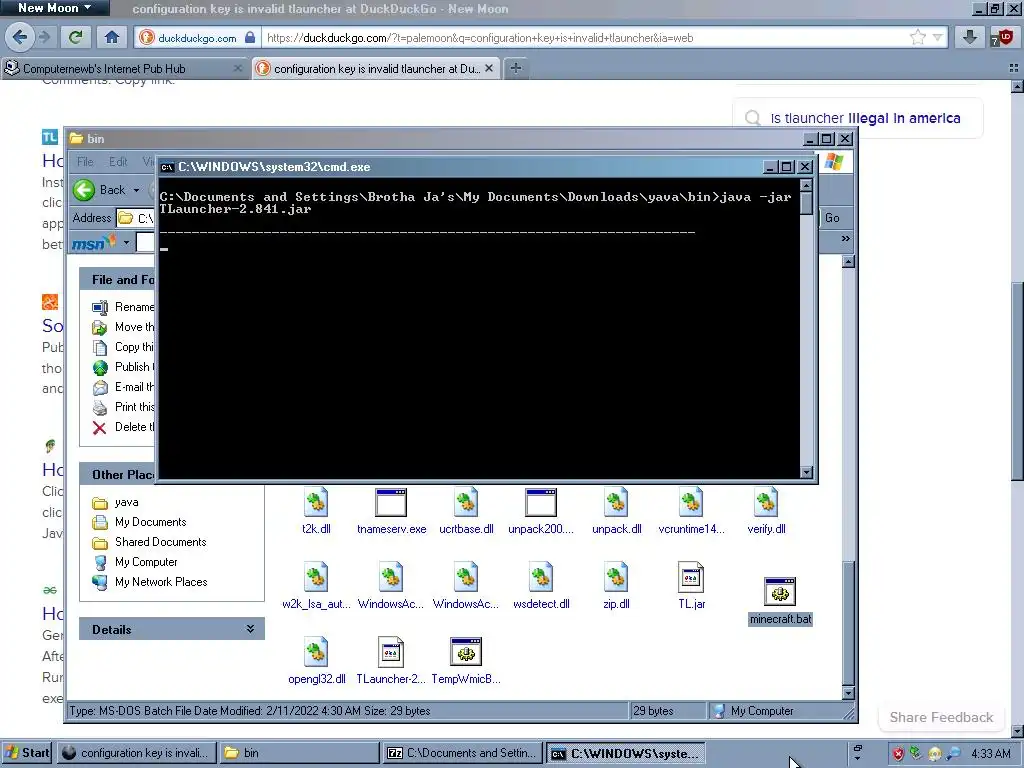Click the browser back arrow button
This screenshot has height=768, width=1024.
click(20, 37)
